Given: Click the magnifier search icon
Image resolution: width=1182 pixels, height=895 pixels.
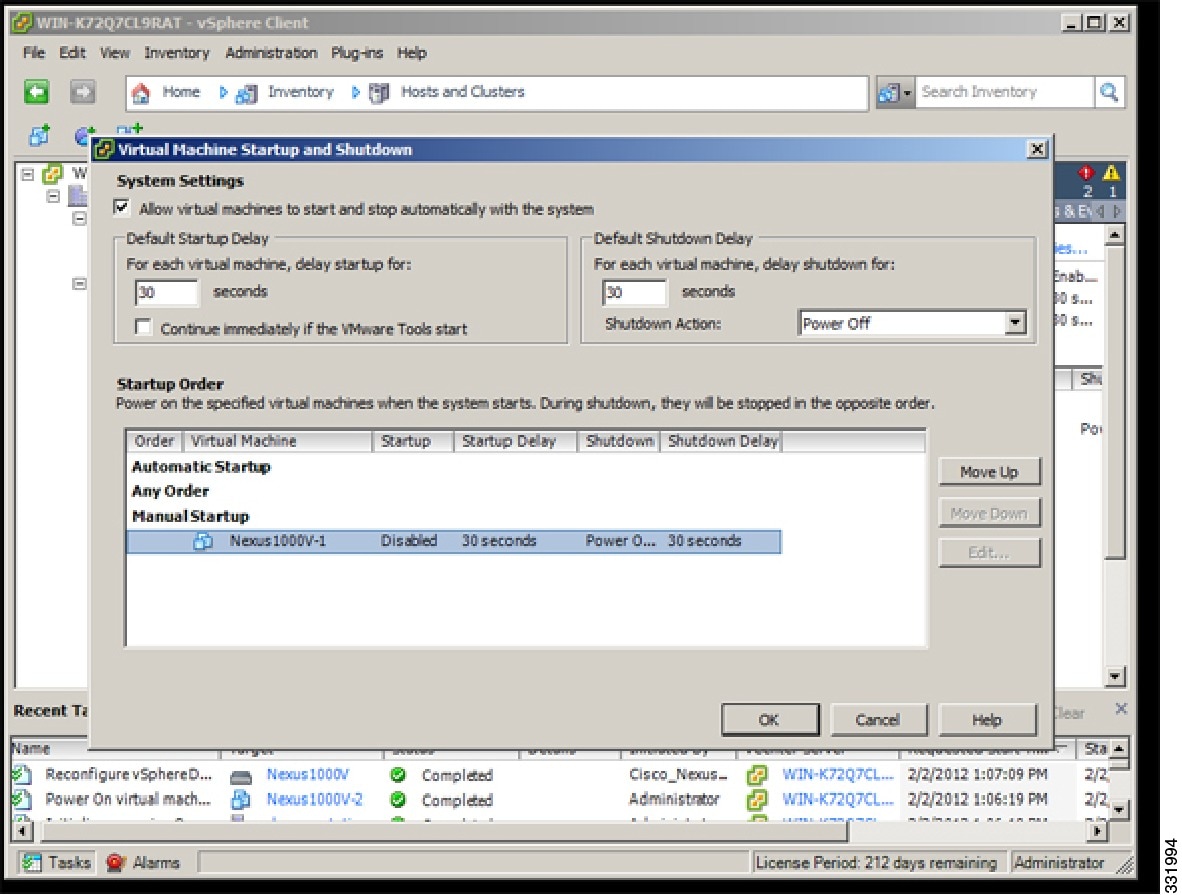Looking at the screenshot, I should (x=1109, y=92).
